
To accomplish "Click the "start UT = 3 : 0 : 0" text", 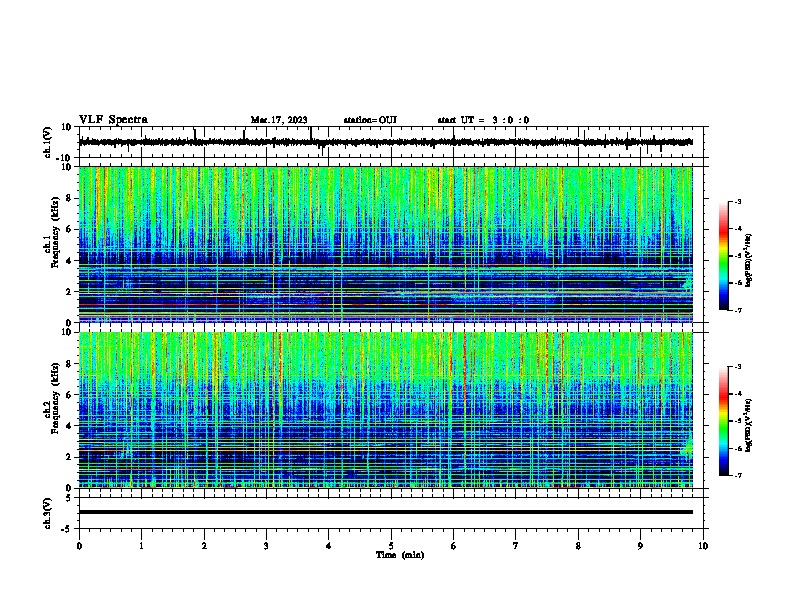I will tap(483, 120).
